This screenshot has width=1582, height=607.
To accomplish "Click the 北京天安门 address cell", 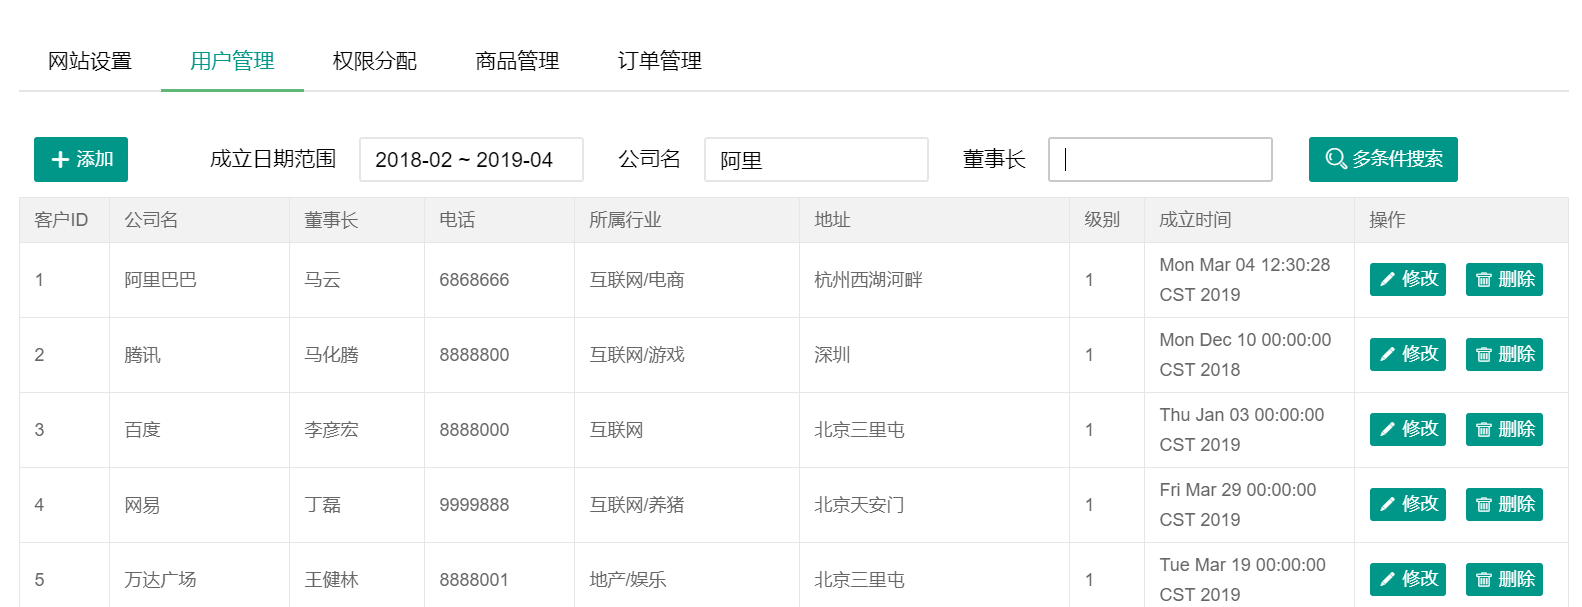I will click(935, 505).
